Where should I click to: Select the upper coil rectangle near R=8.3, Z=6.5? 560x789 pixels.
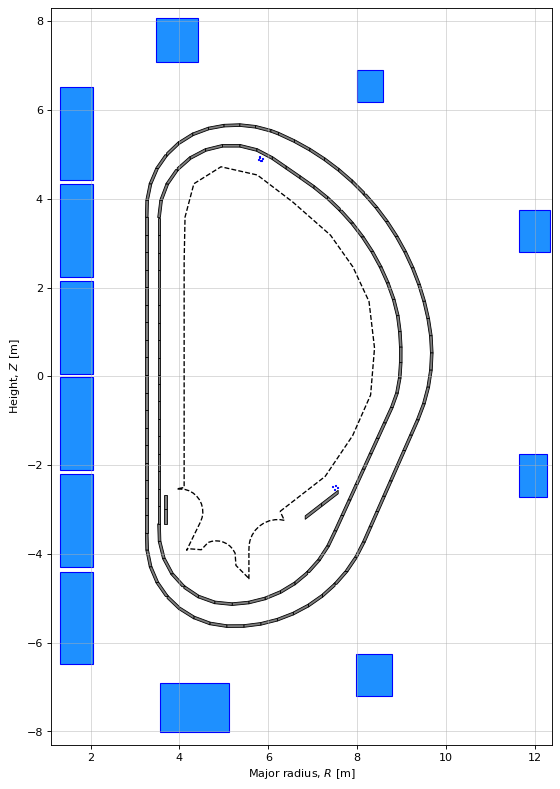click(x=370, y=87)
